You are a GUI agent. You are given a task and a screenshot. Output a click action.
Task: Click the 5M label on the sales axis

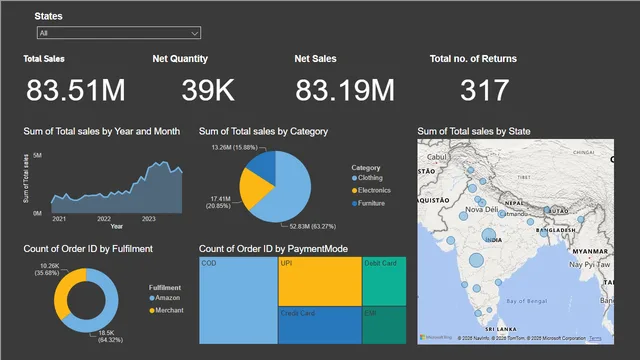click(x=37, y=156)
